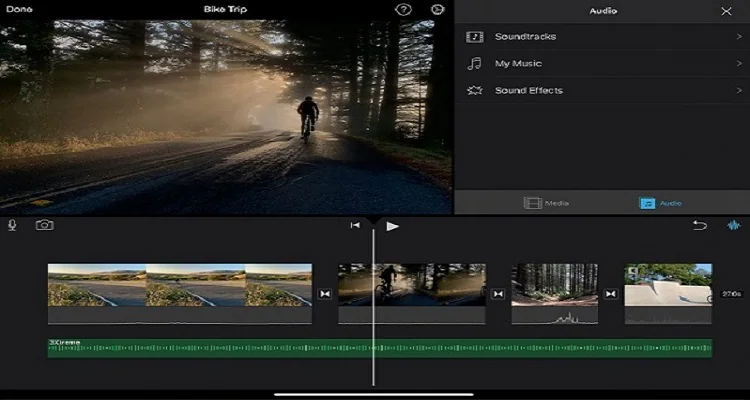The height and width of the screenshot is (400, 750).
Task: Switch to the Audio tab
Action: (660, 203)
